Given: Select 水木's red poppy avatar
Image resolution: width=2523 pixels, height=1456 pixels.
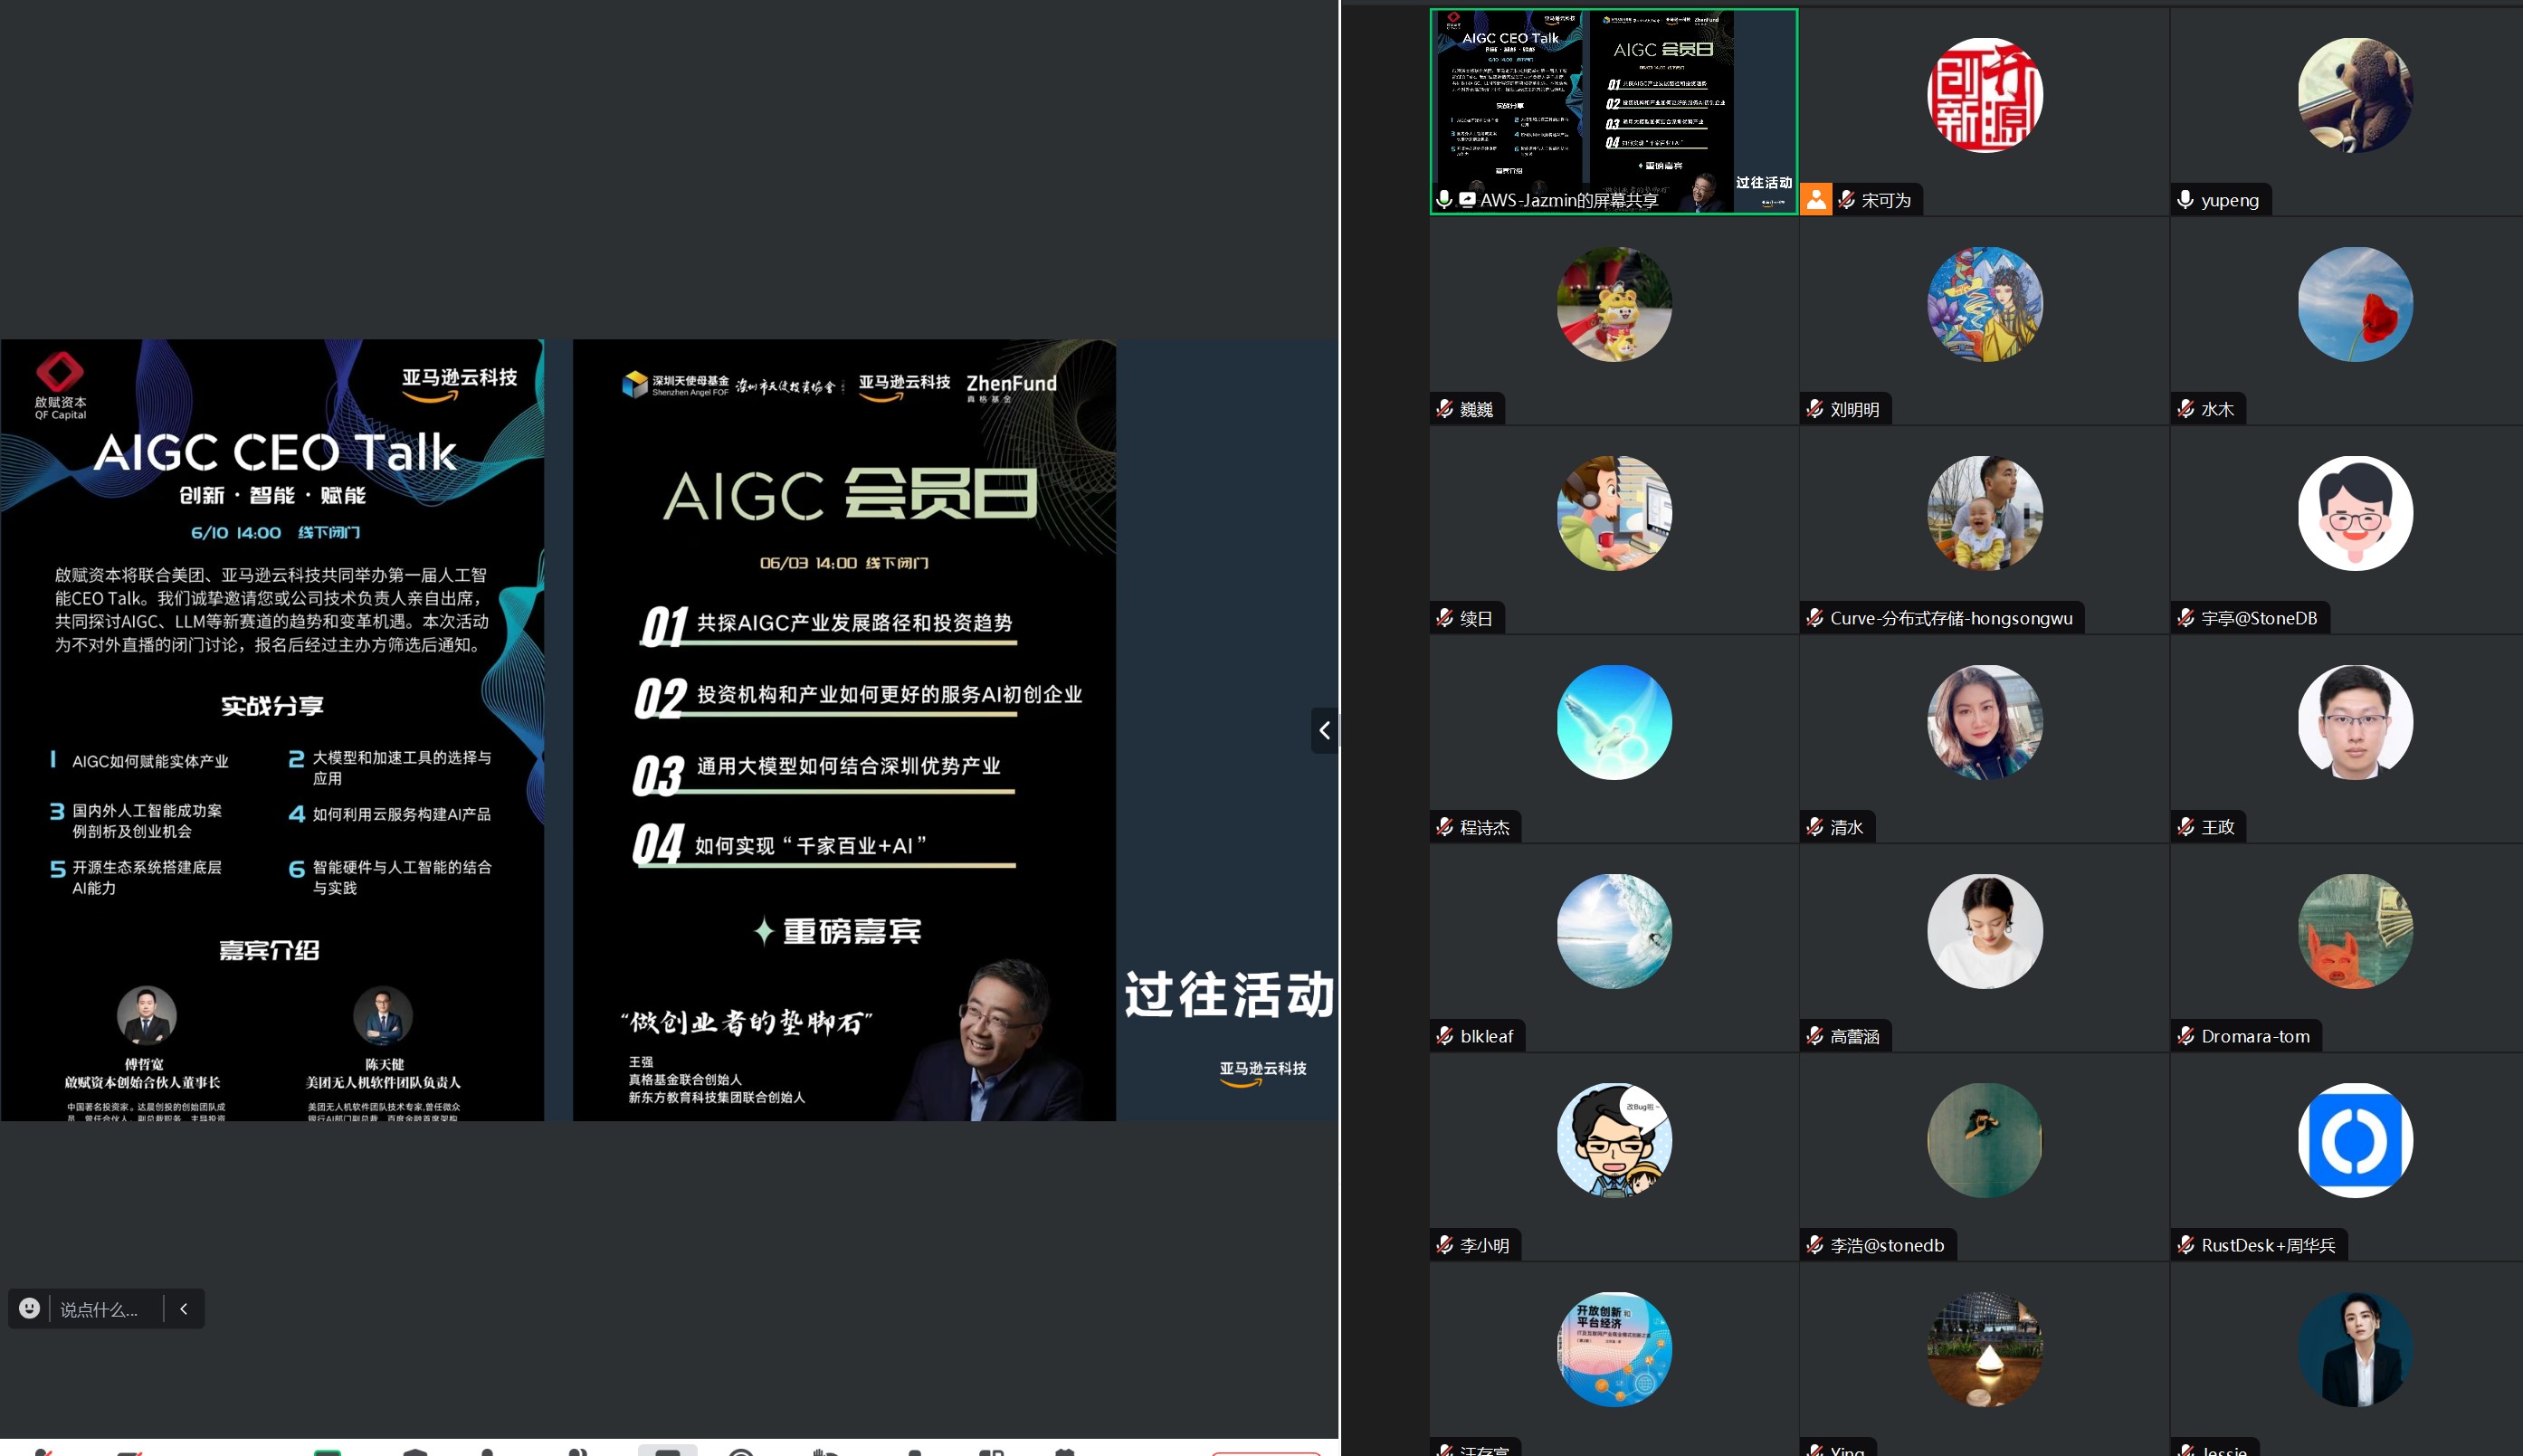Looking at the screenshot, I should click(2355, 304).
